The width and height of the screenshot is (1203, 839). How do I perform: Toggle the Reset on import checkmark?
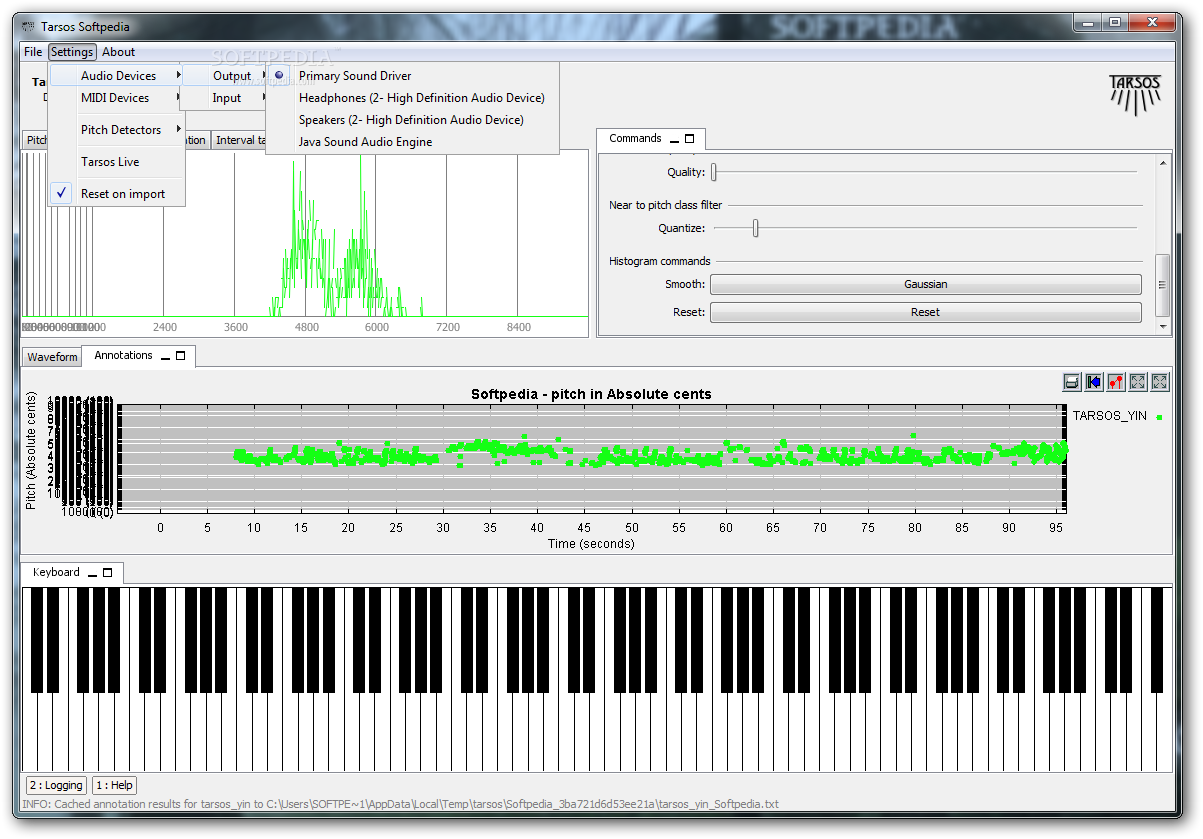pyautogui.click(x=63, y=193)
